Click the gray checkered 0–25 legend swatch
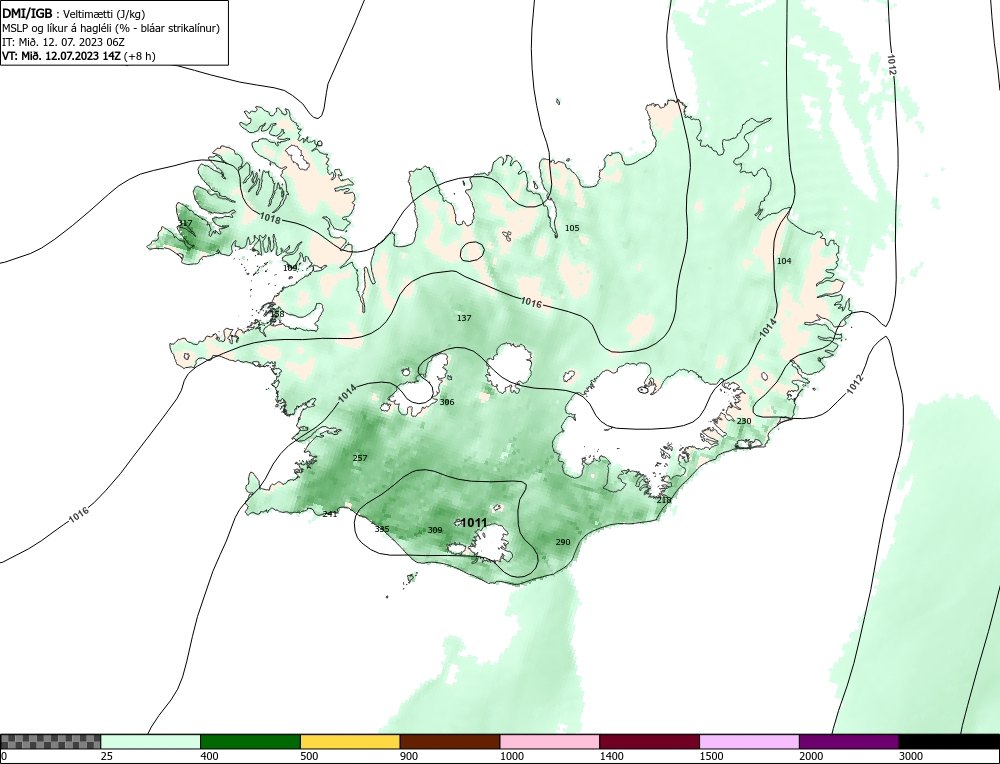Image resolution: width=1000 pixels, height=764 pixels. click(x=50, y=741)
